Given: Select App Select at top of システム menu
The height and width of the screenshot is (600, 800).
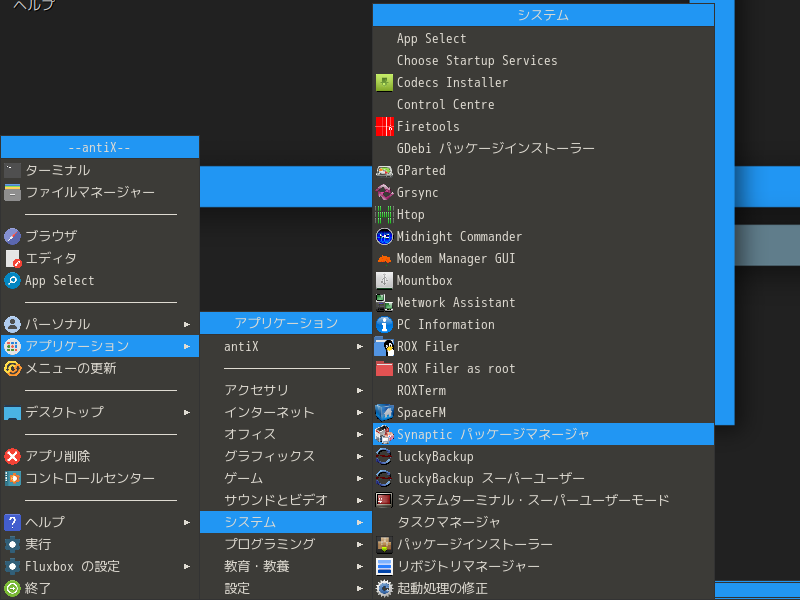Looking at the screenshot, I should click(543, 38).
